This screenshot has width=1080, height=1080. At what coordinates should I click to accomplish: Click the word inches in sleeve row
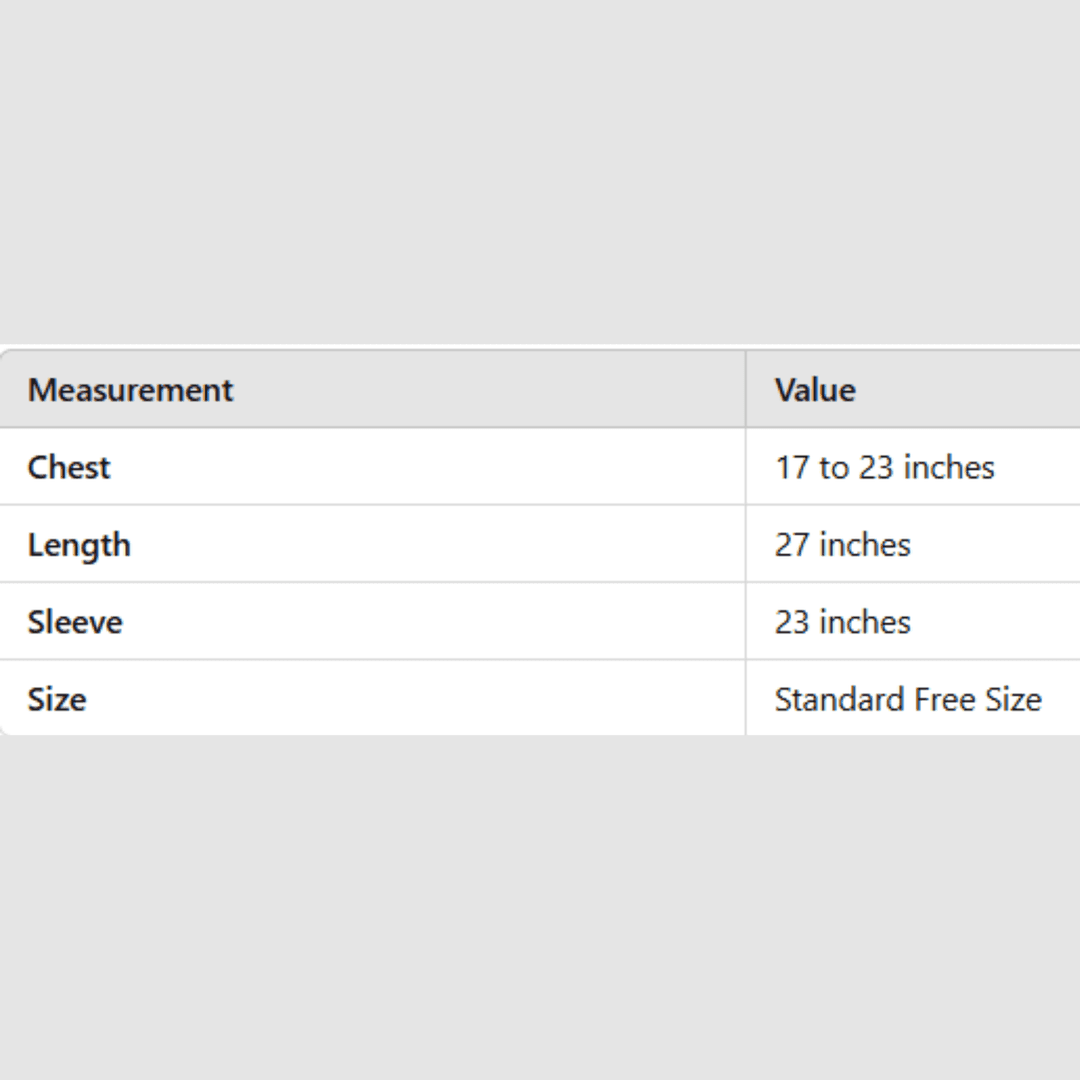click(x=864, y=622)
